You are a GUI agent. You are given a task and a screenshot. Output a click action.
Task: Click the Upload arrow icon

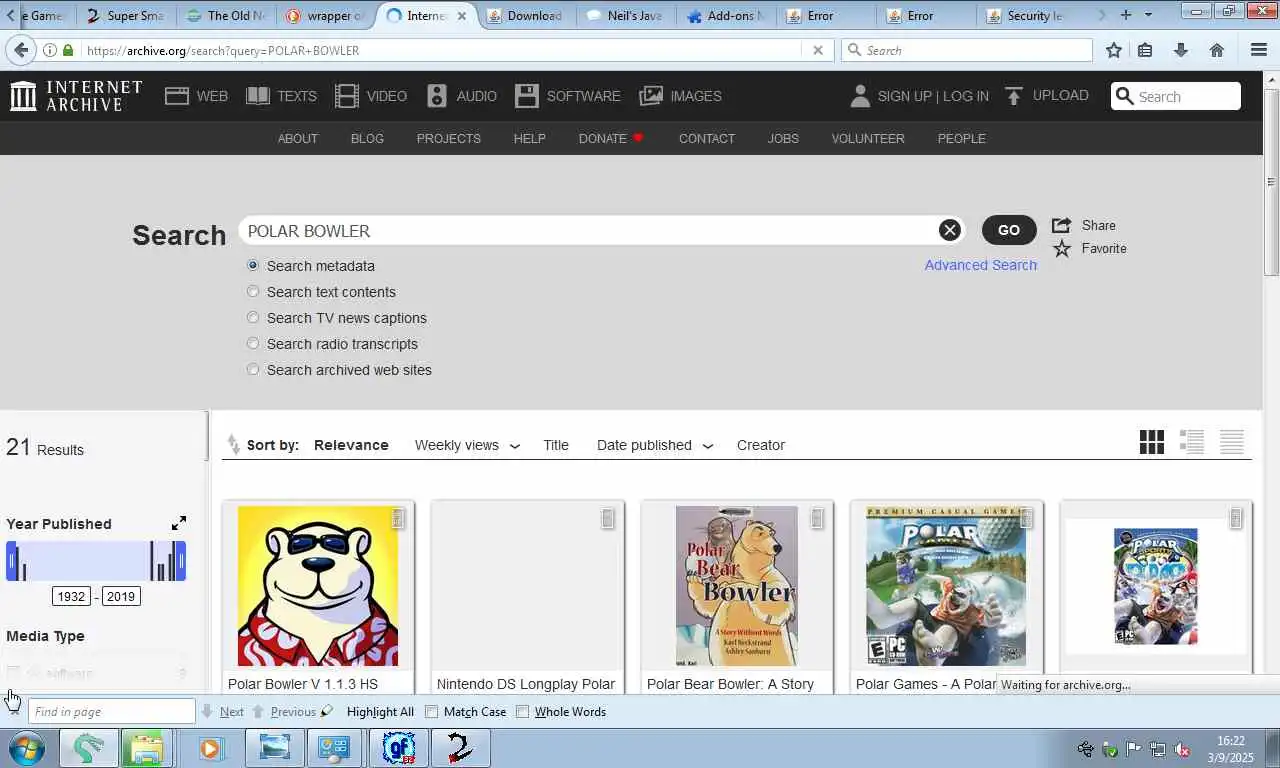click(1014, 96)
